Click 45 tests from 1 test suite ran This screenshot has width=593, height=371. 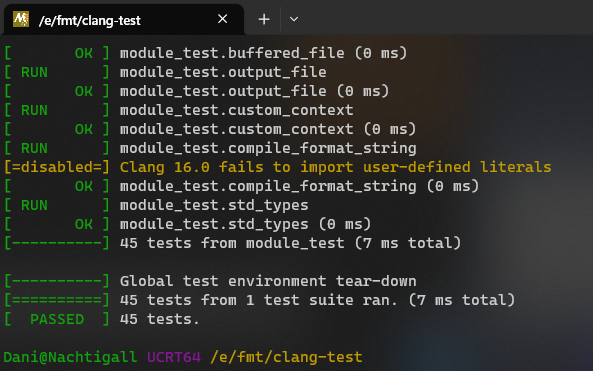click(x=317, y=300)
